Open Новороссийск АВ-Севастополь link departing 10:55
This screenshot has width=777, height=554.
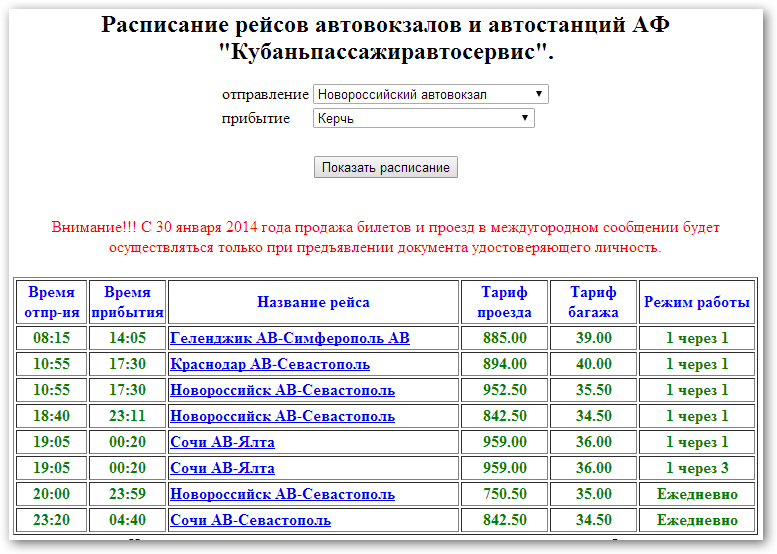tap(282, 390)
